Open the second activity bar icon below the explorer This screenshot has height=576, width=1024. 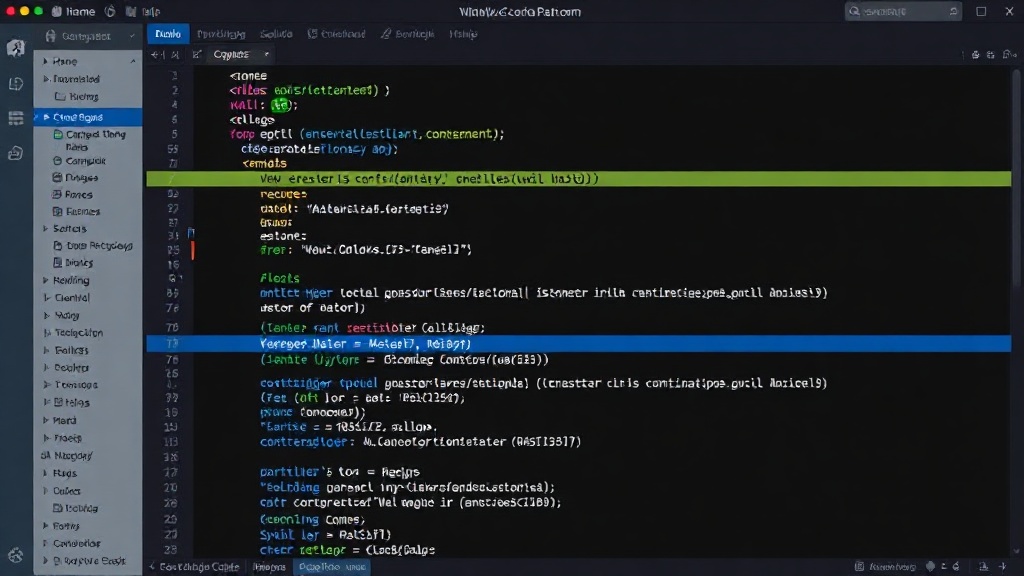click(16, 84)
